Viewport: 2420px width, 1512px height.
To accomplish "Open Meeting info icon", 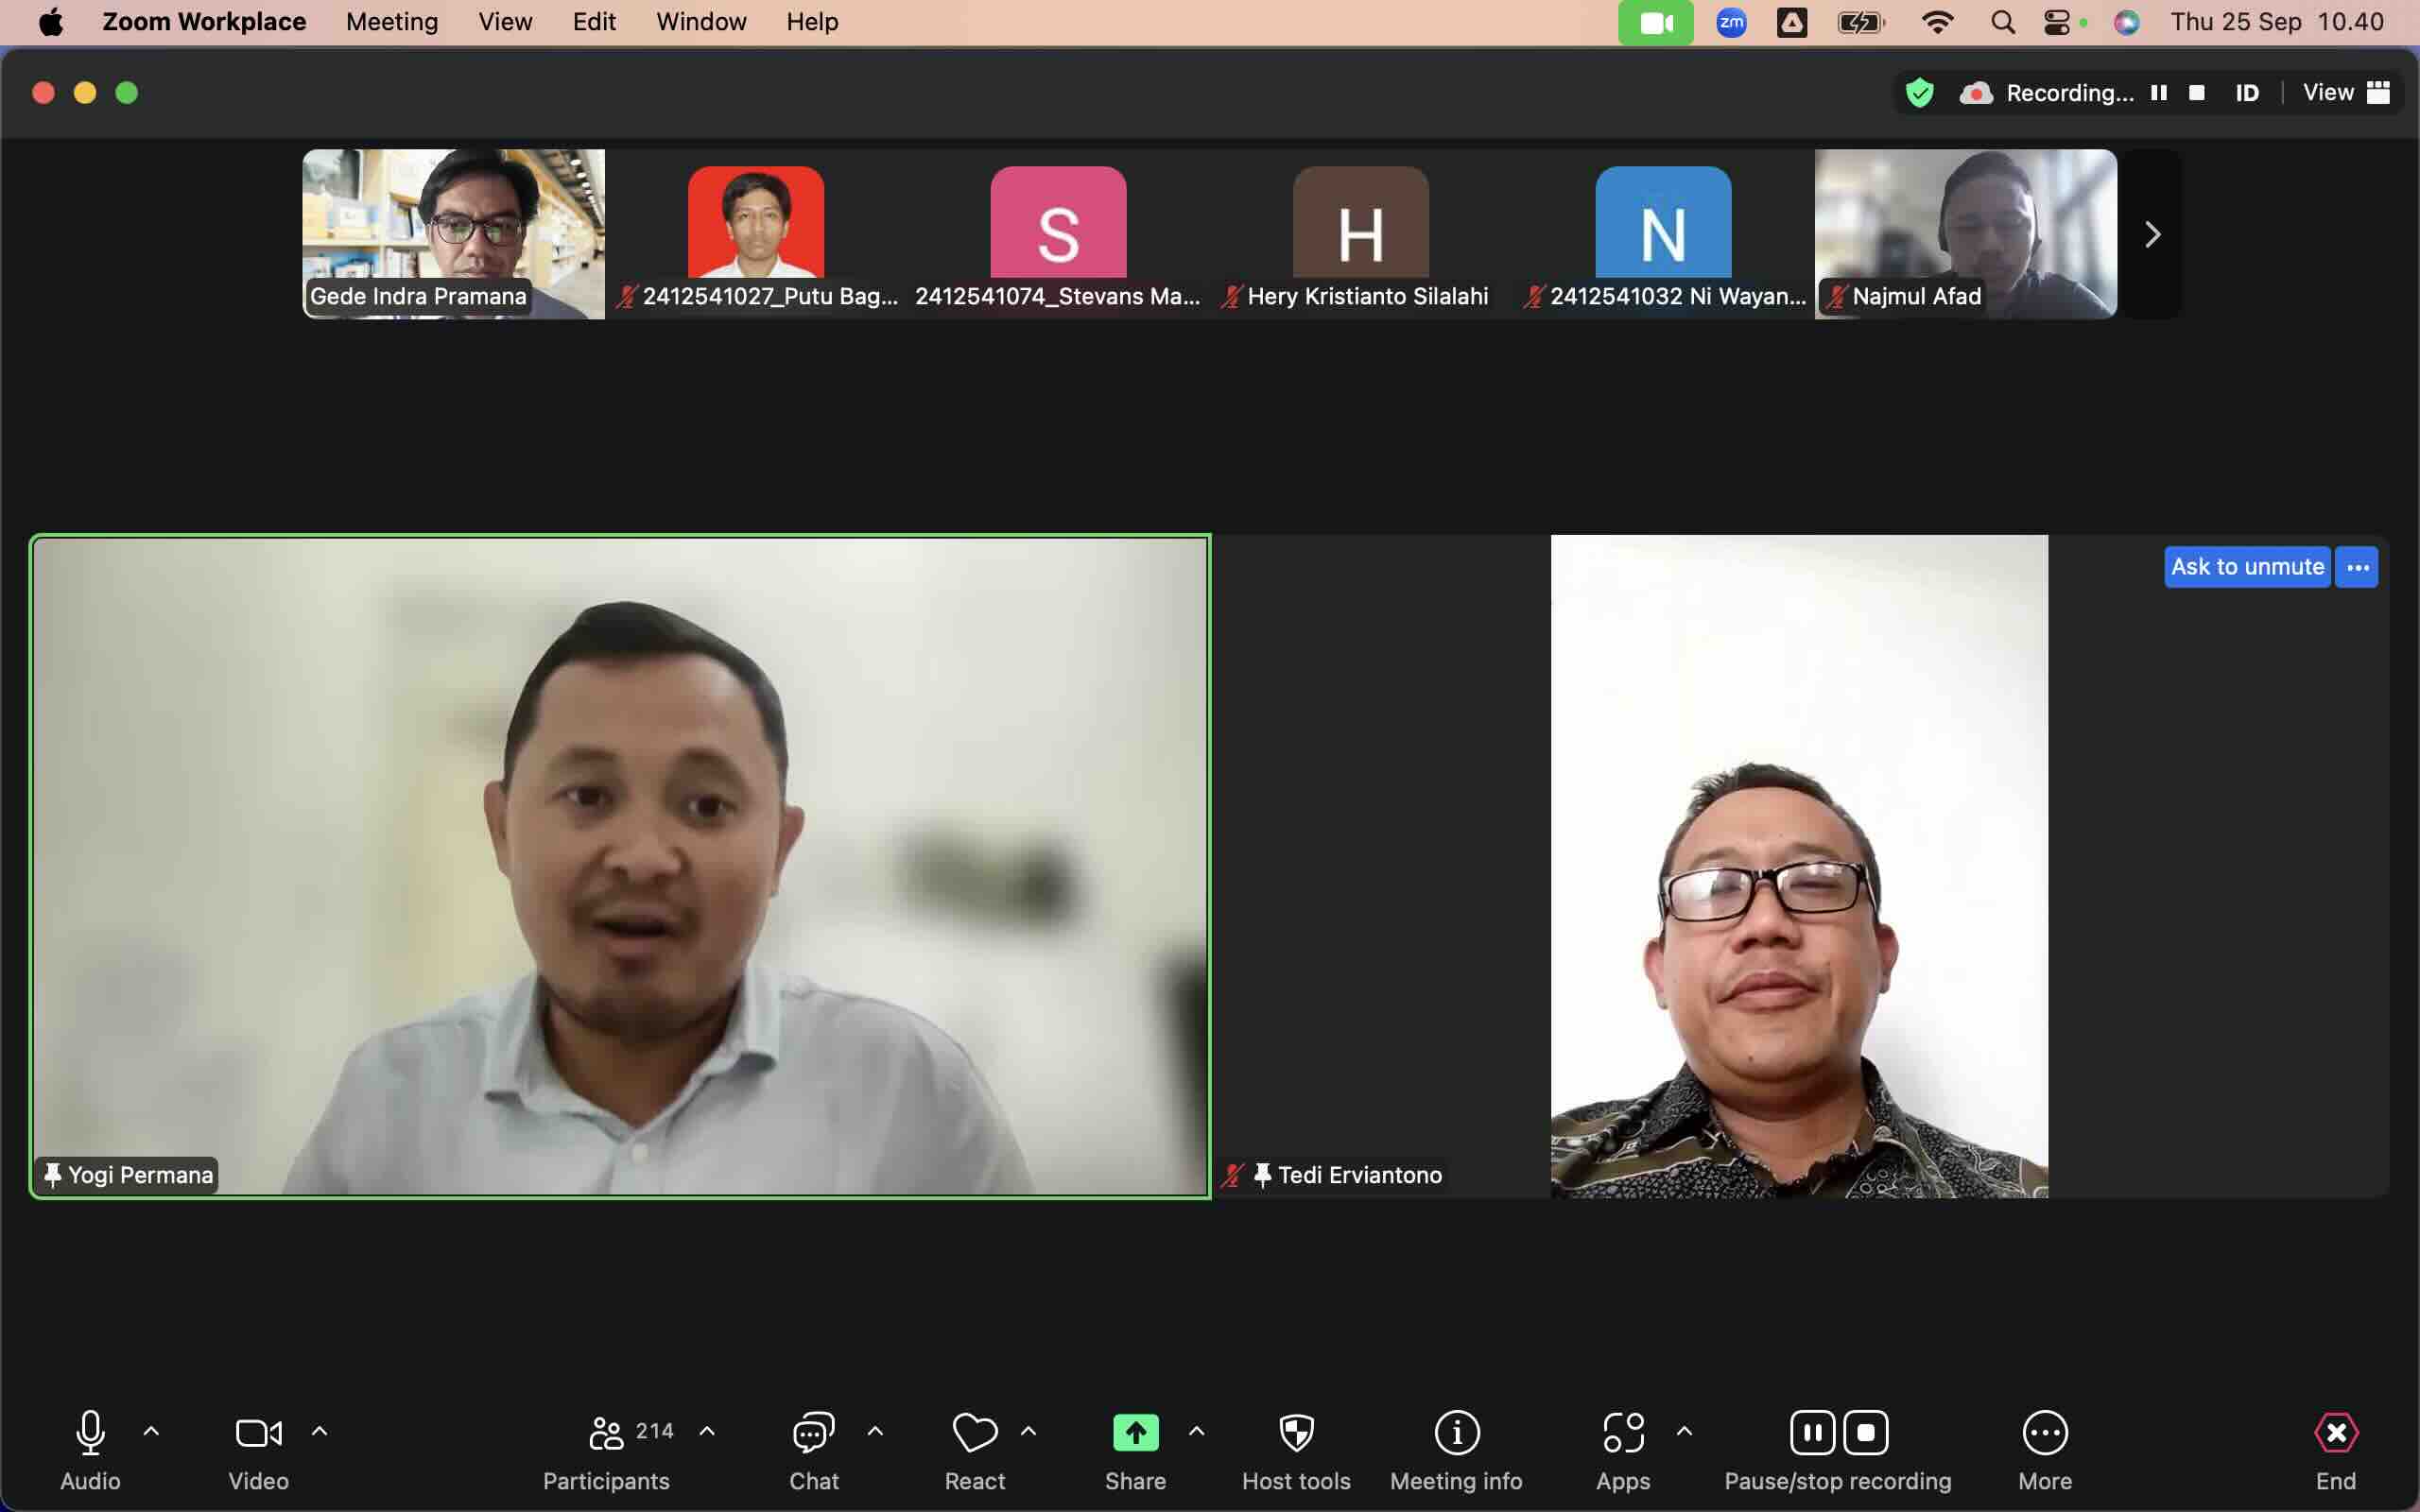I will click(x=1456, y=1432).
